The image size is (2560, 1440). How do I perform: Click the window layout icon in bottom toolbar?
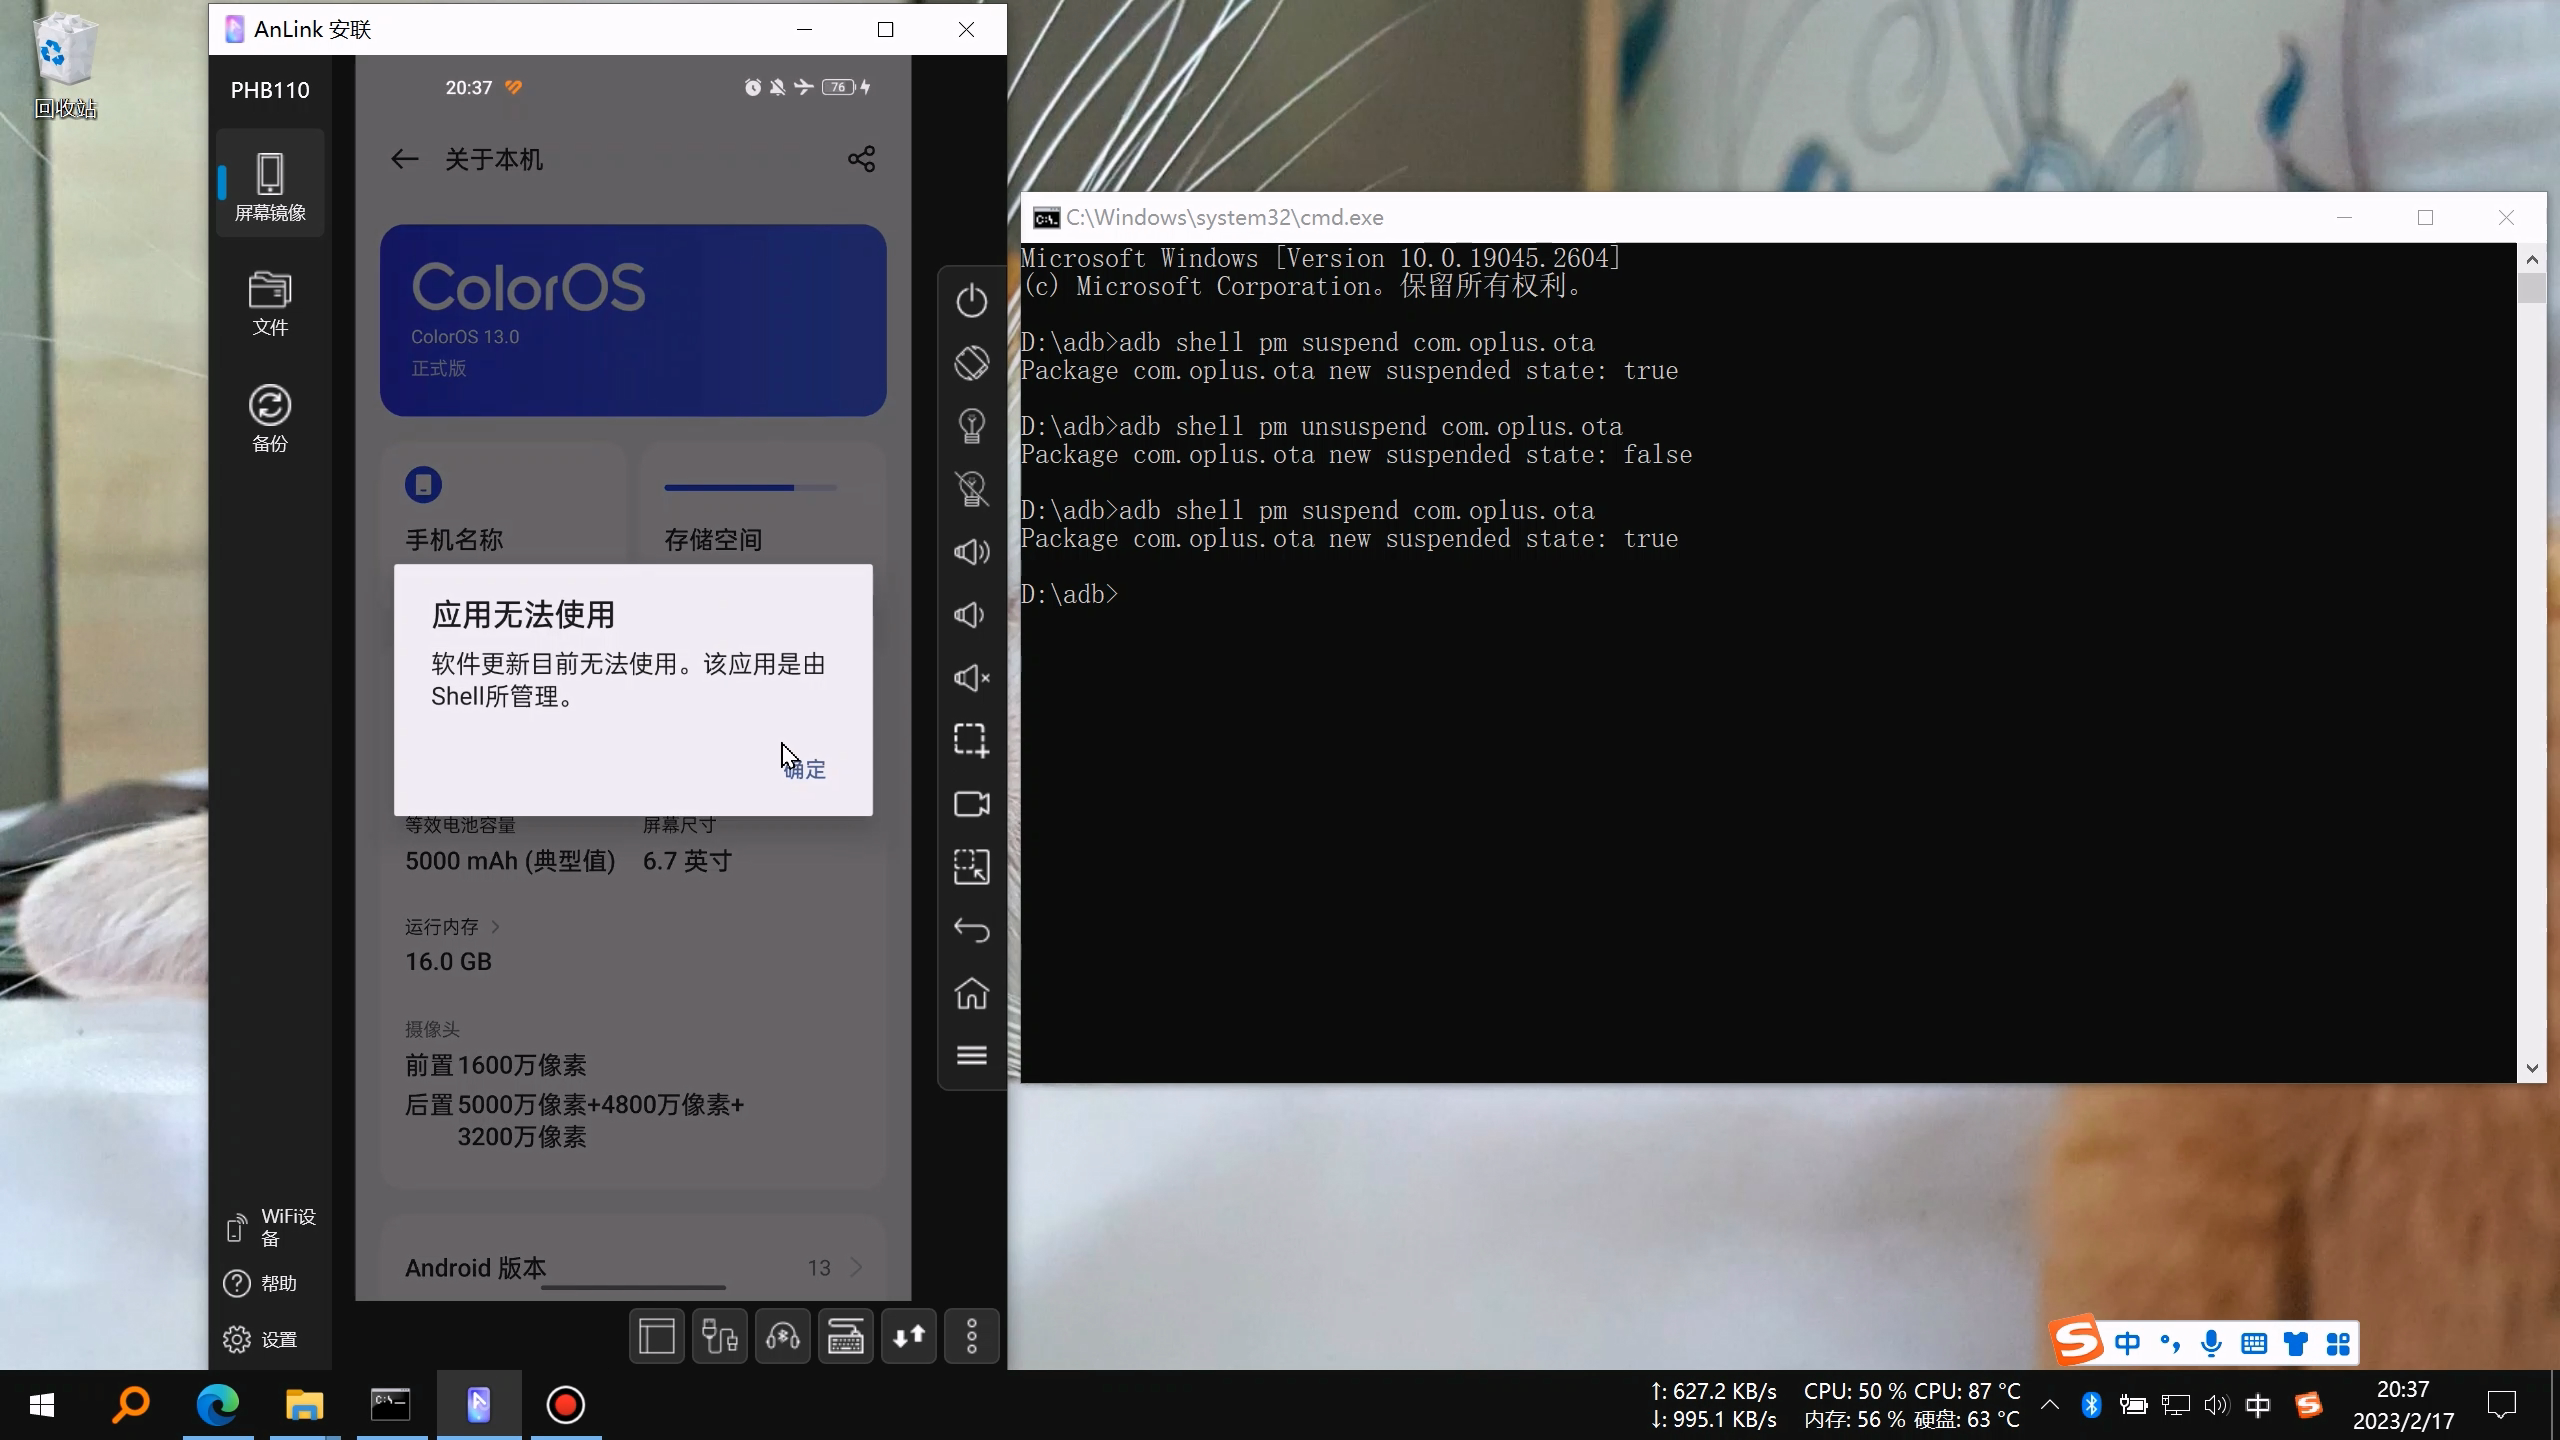coord(657,1336)
